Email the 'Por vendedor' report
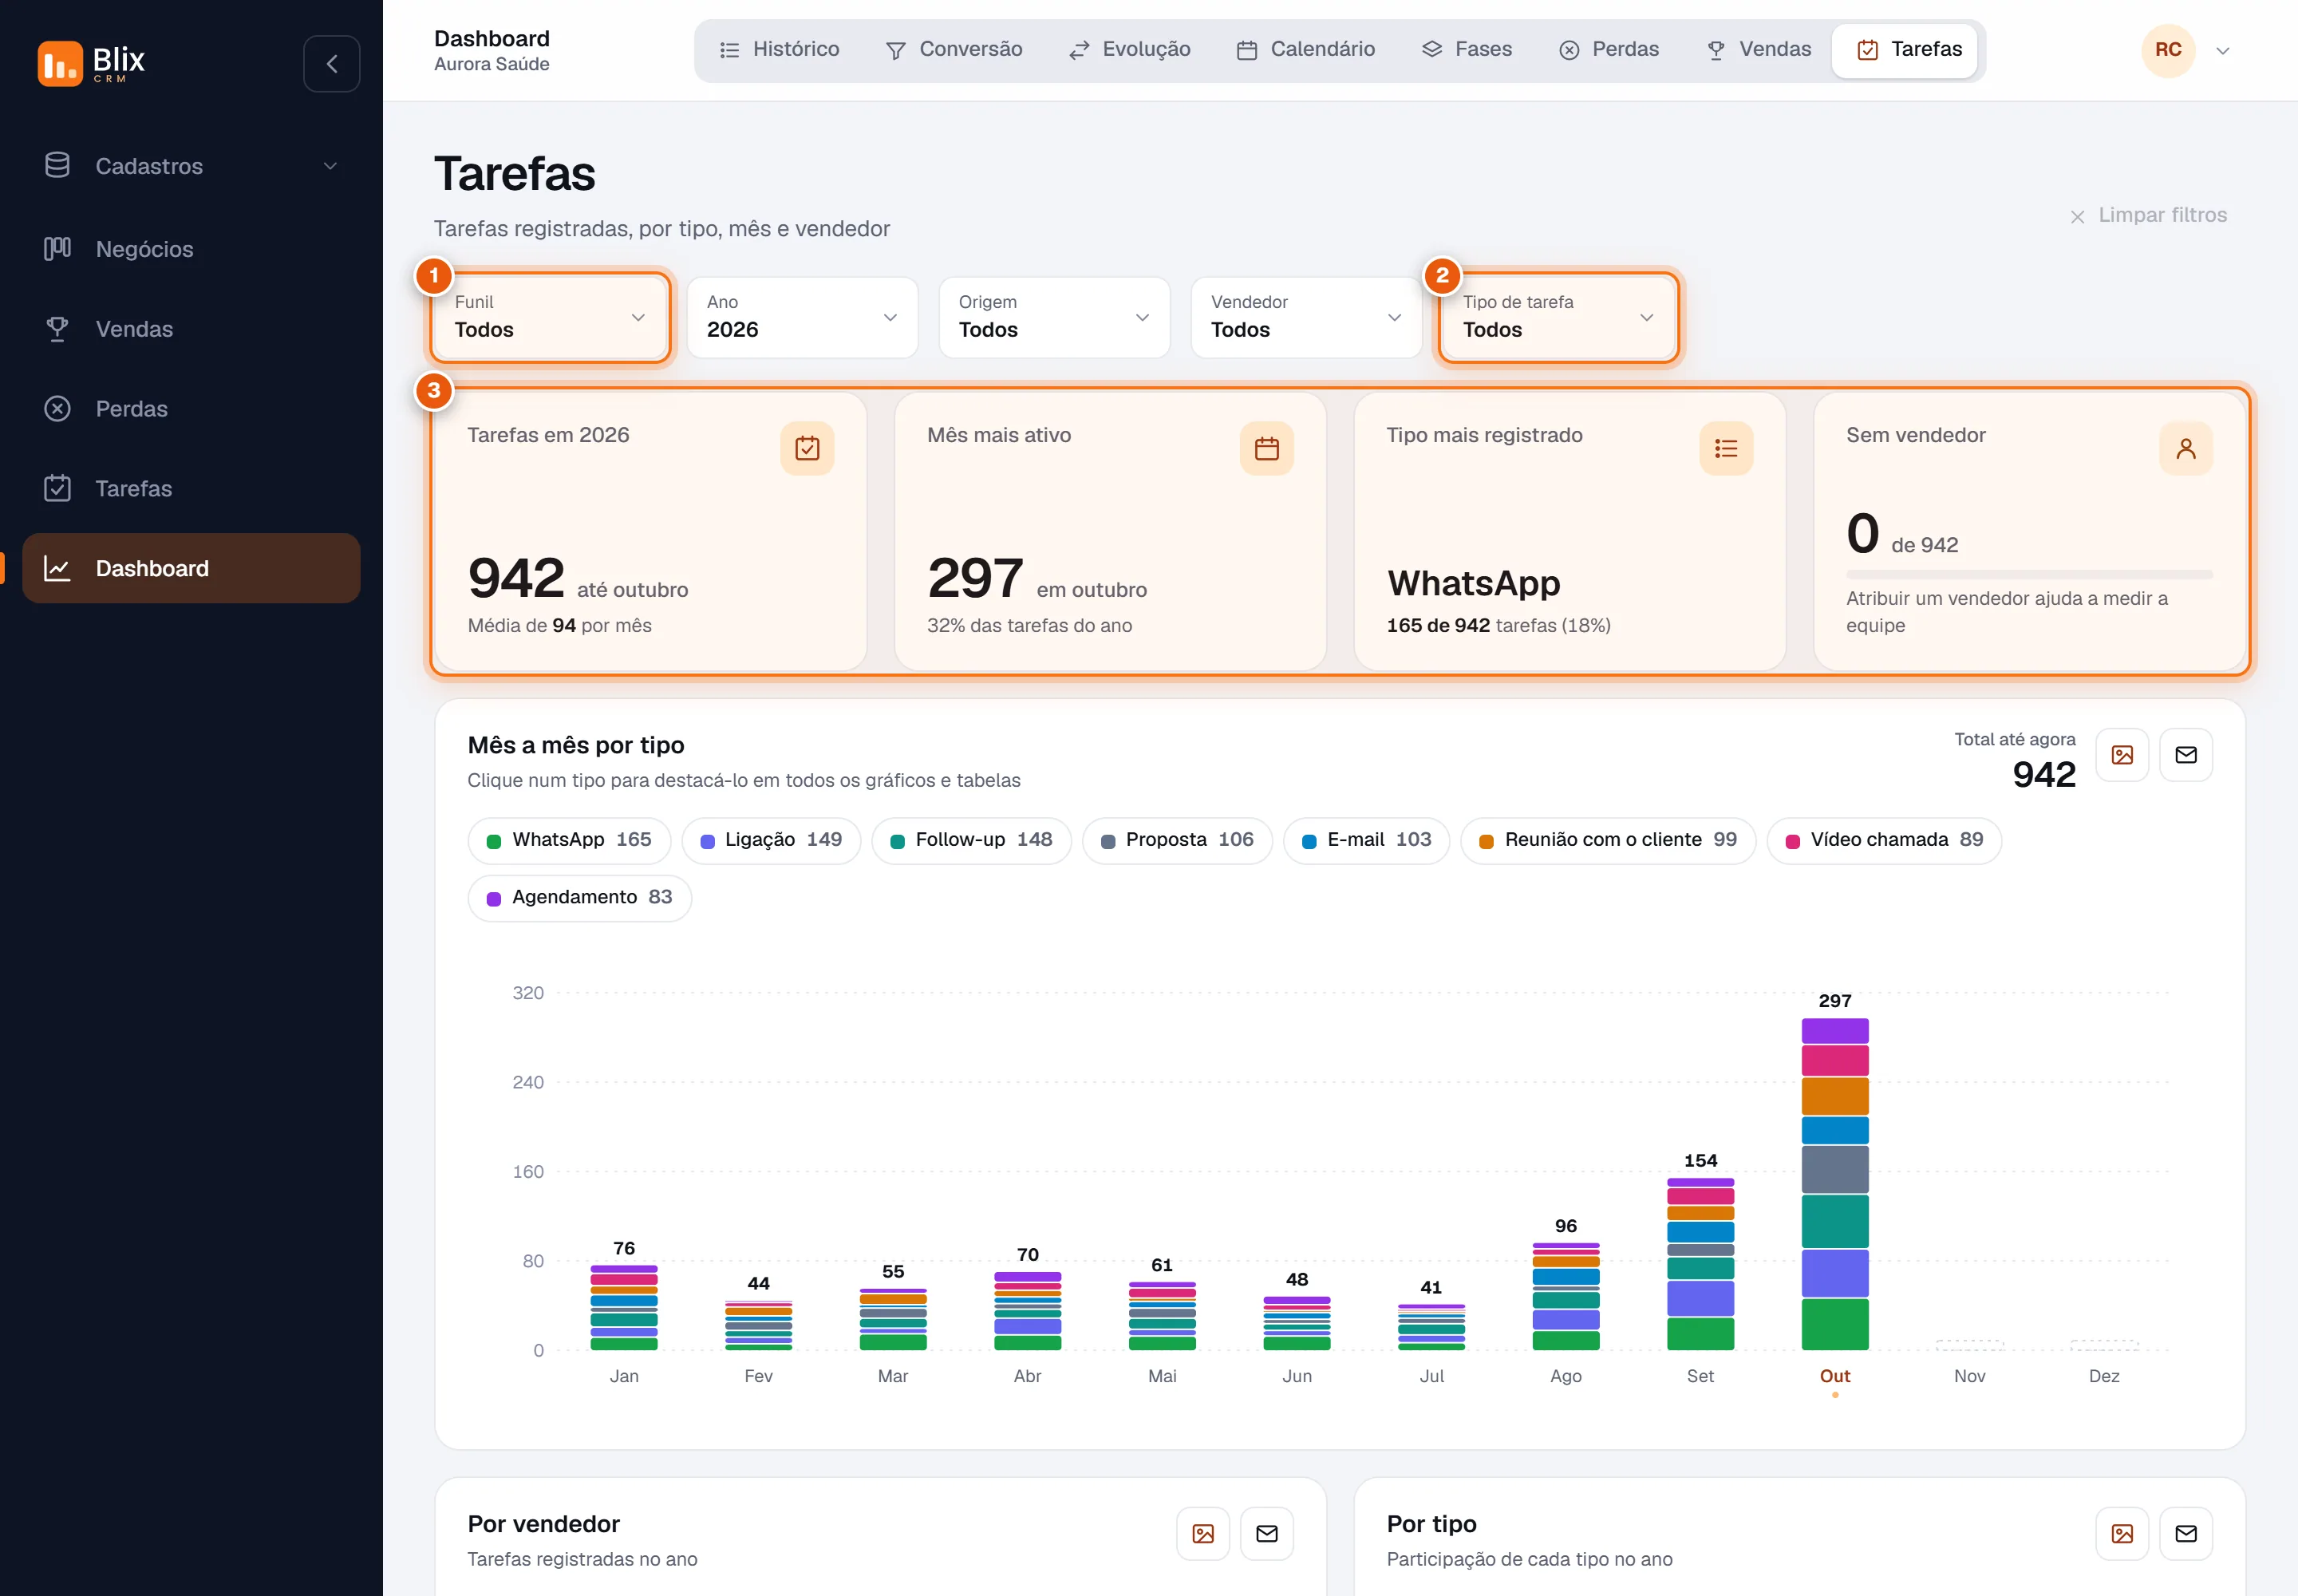The image size is (2298, 1596). coord(1267,1534)
